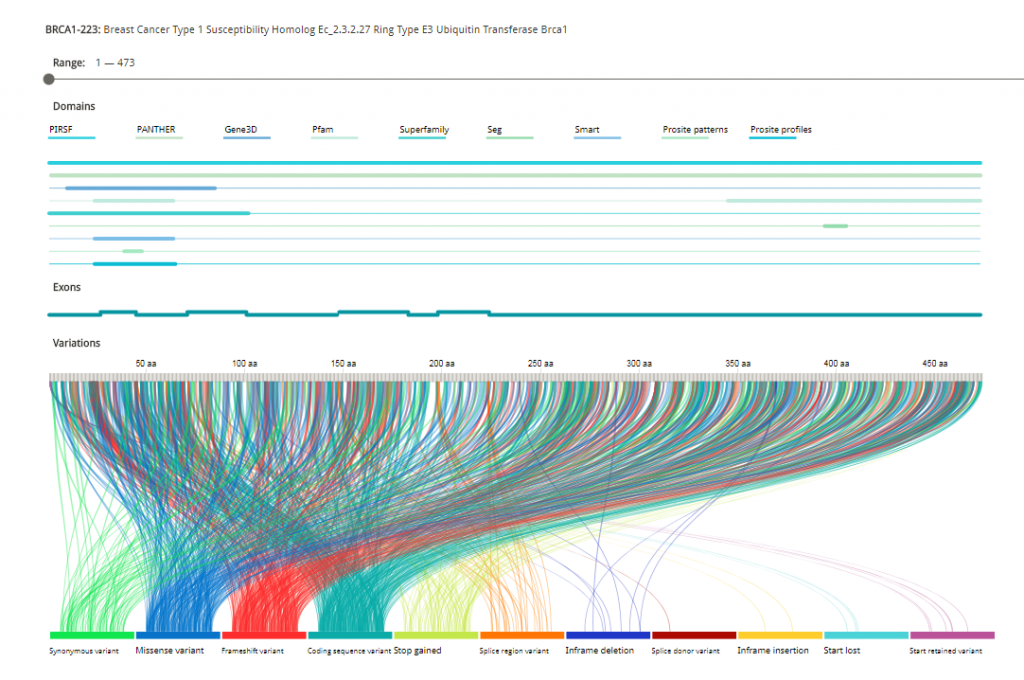Click the Prosite profiles track label
Image resolution: width=1024 pixels, height=680 pixels.
click(780, 130)
